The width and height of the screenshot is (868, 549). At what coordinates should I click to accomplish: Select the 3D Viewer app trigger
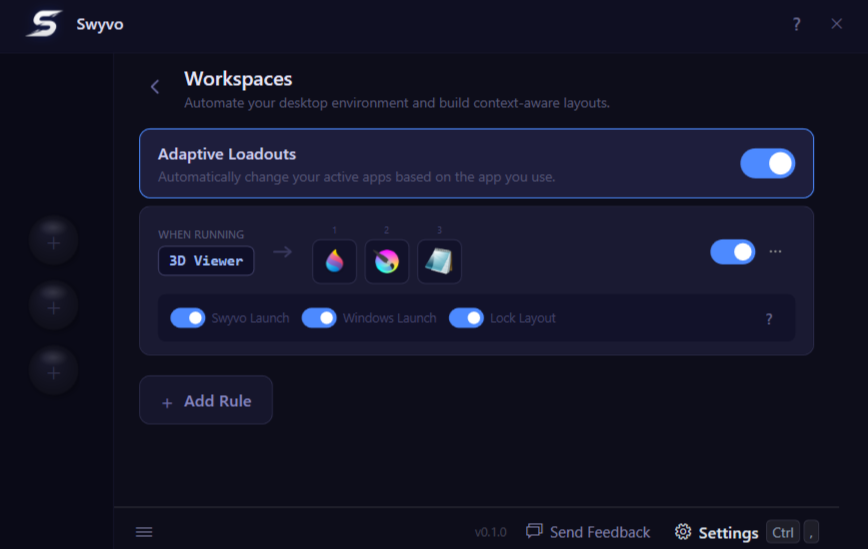(206, 261)
